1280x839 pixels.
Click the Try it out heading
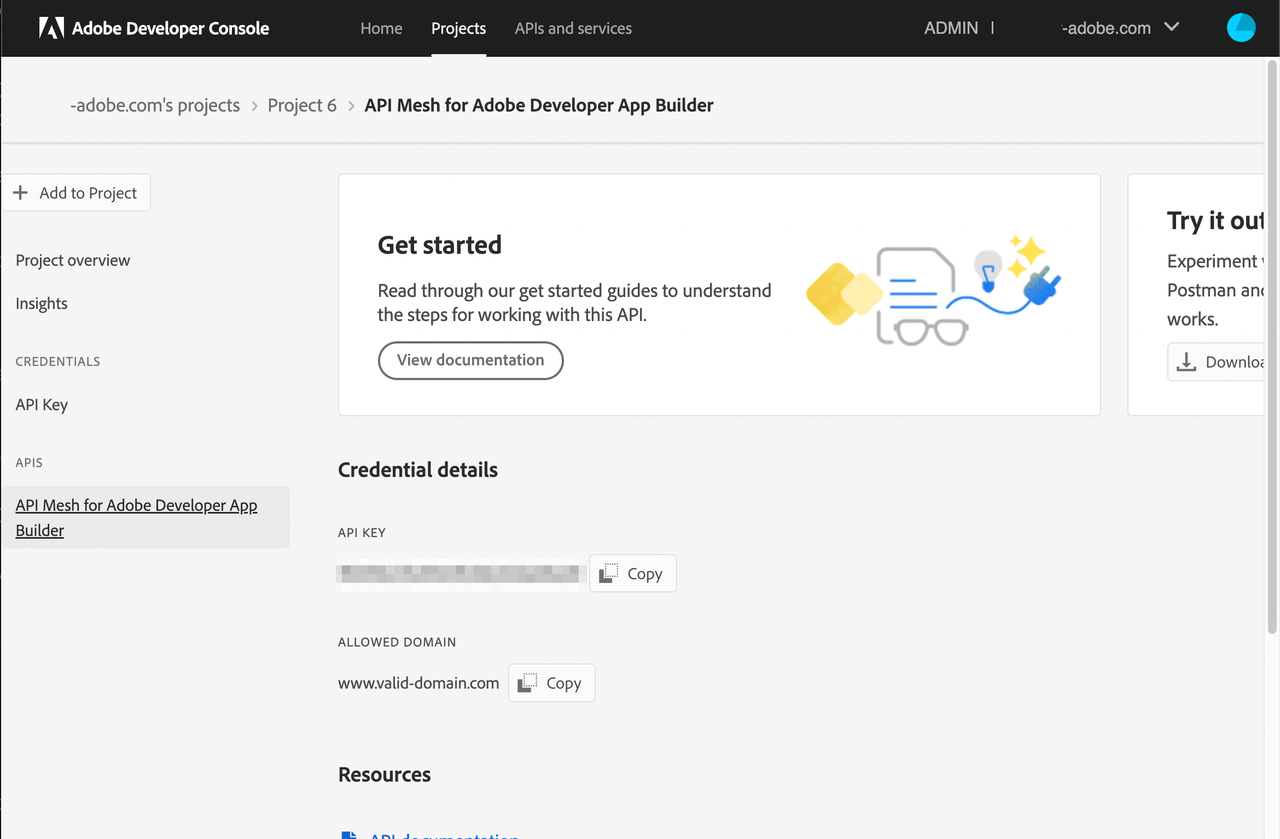[x=1216, y=221]
